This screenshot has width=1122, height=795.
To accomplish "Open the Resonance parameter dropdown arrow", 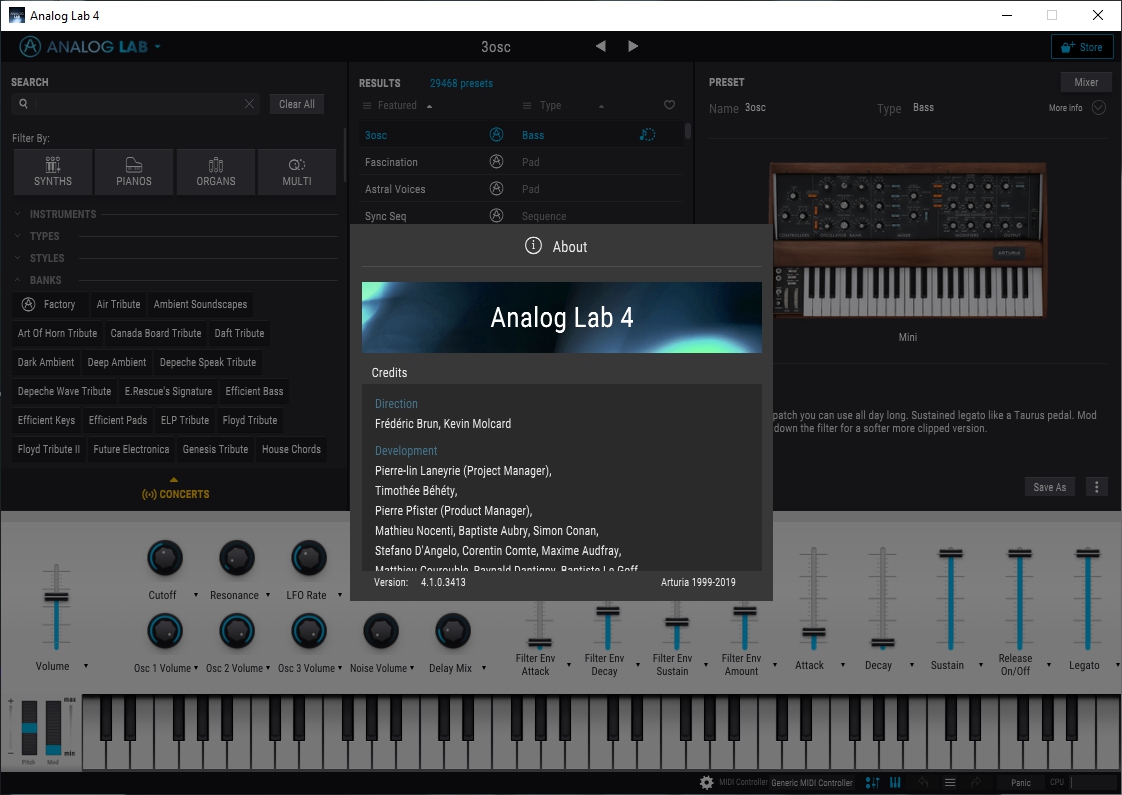I will [268, 595].
